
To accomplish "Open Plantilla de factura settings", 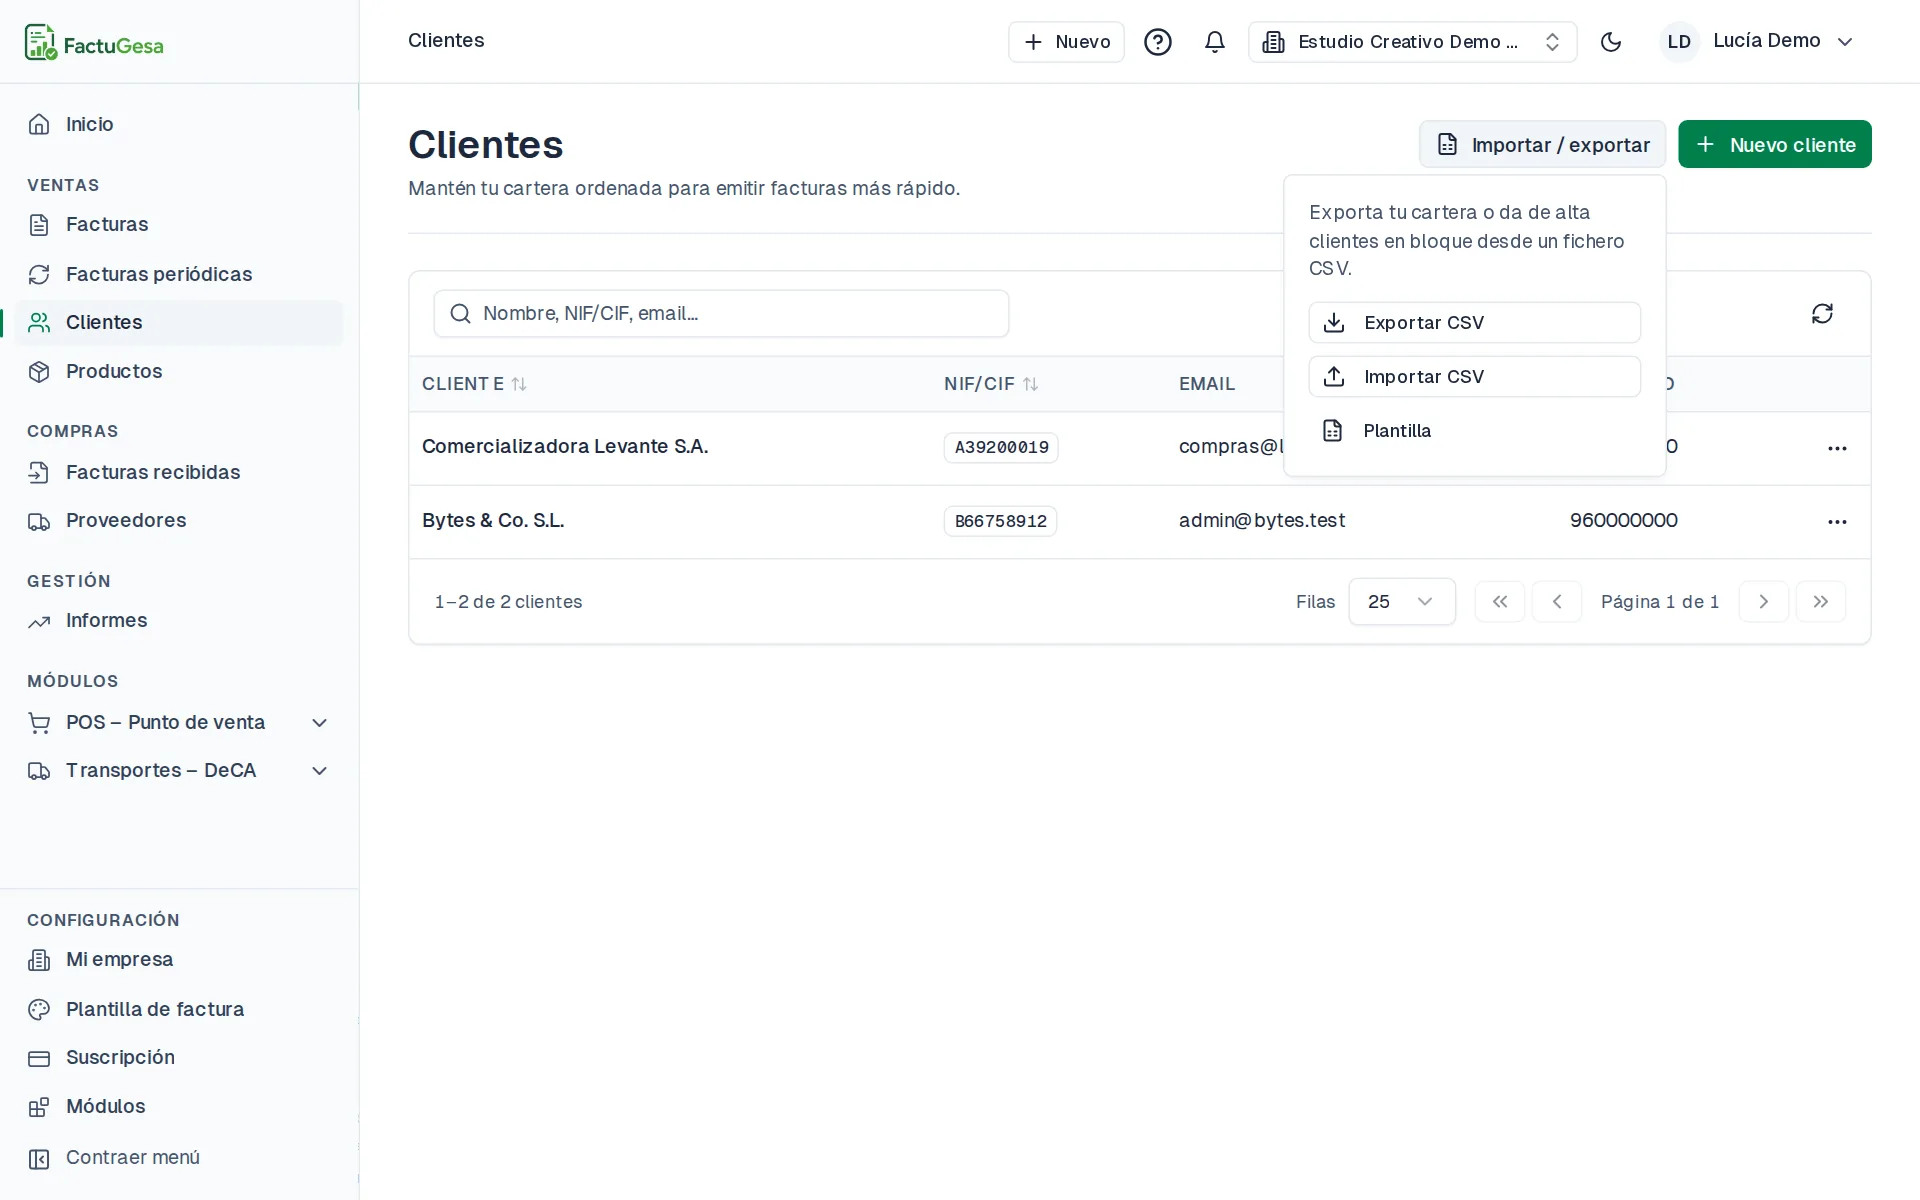I will [179, 1009].
